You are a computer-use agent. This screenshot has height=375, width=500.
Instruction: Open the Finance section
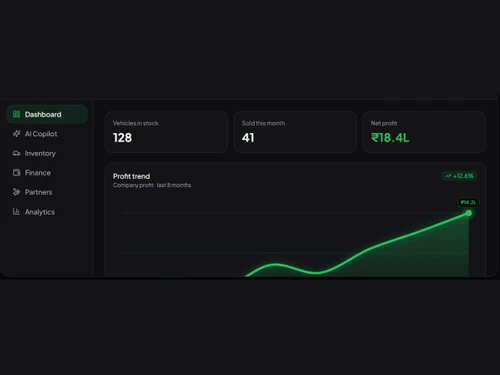point(47,173)
